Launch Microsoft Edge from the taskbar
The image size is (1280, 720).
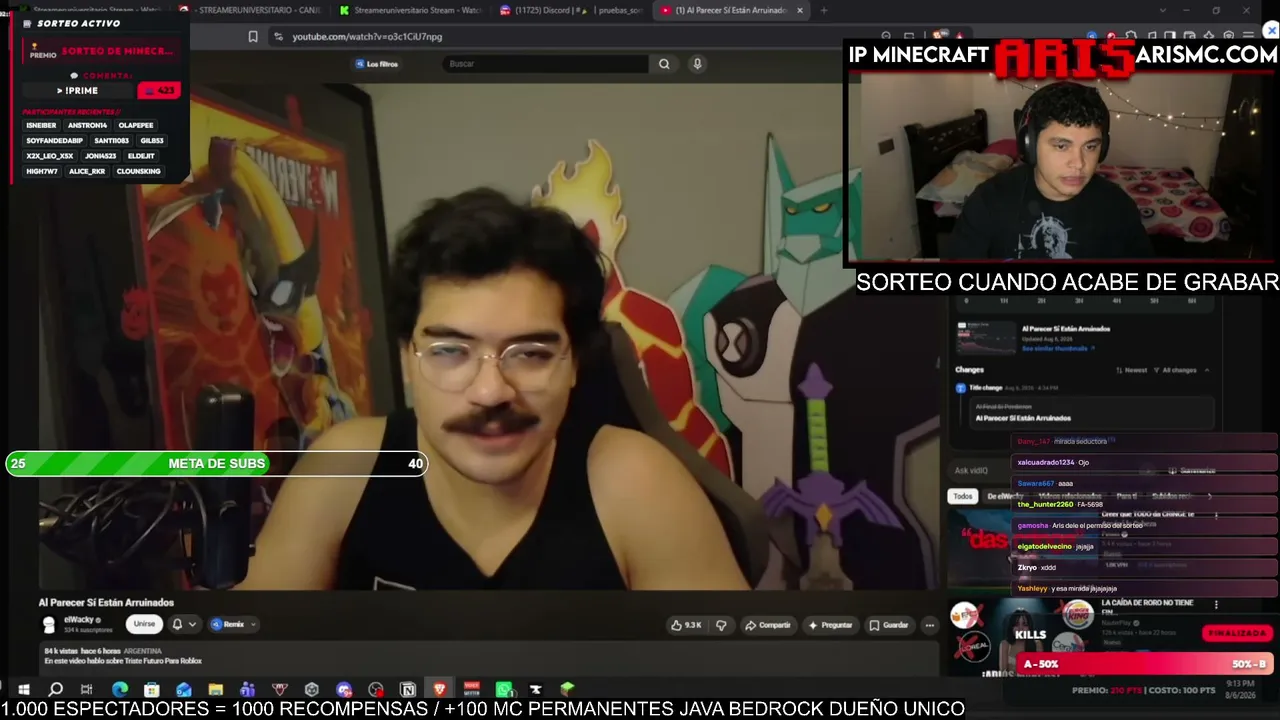pyautogui.click(x=120, y=689)
